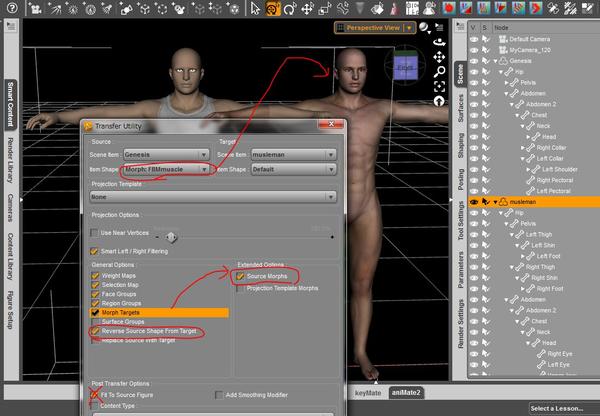Open Source Scene Item Genesis dropdown

point(166,155)
